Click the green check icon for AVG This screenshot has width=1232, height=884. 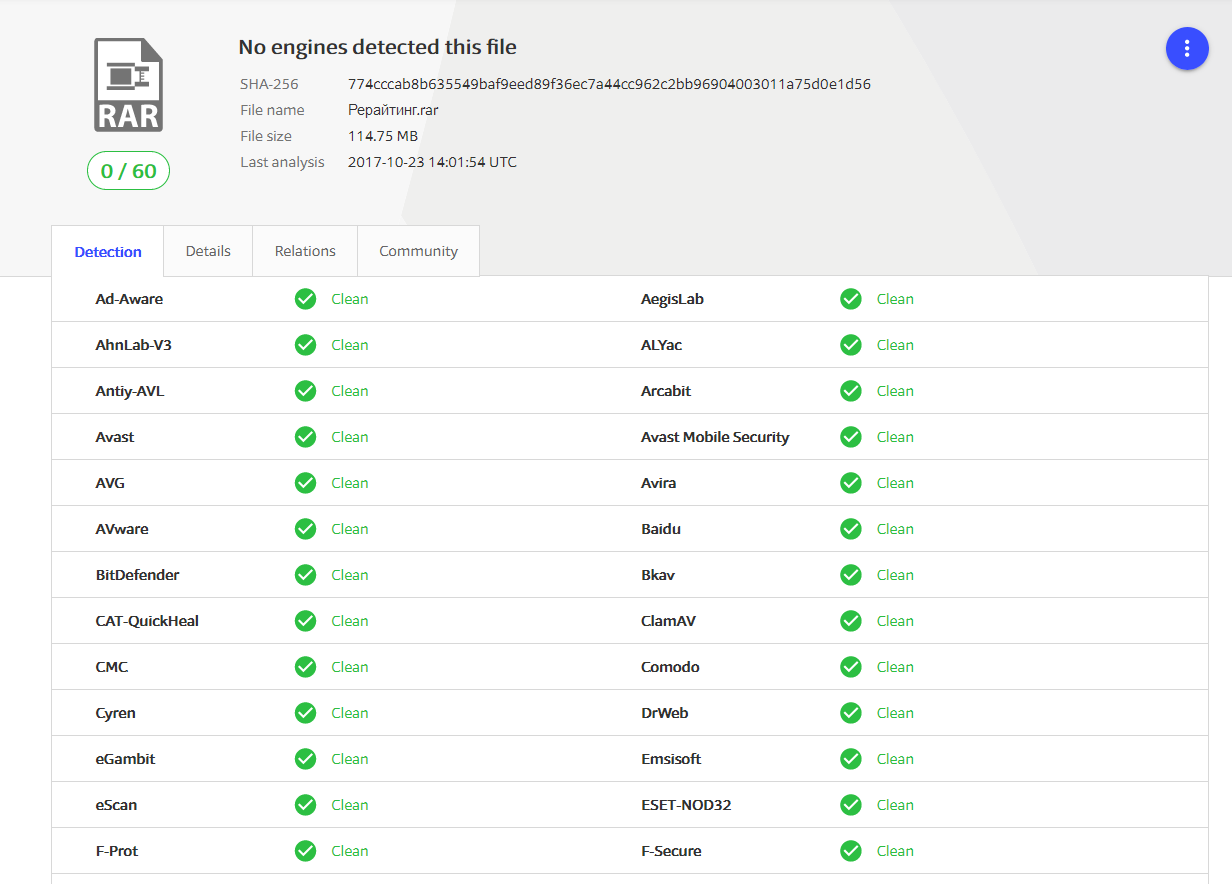(306, 483)
